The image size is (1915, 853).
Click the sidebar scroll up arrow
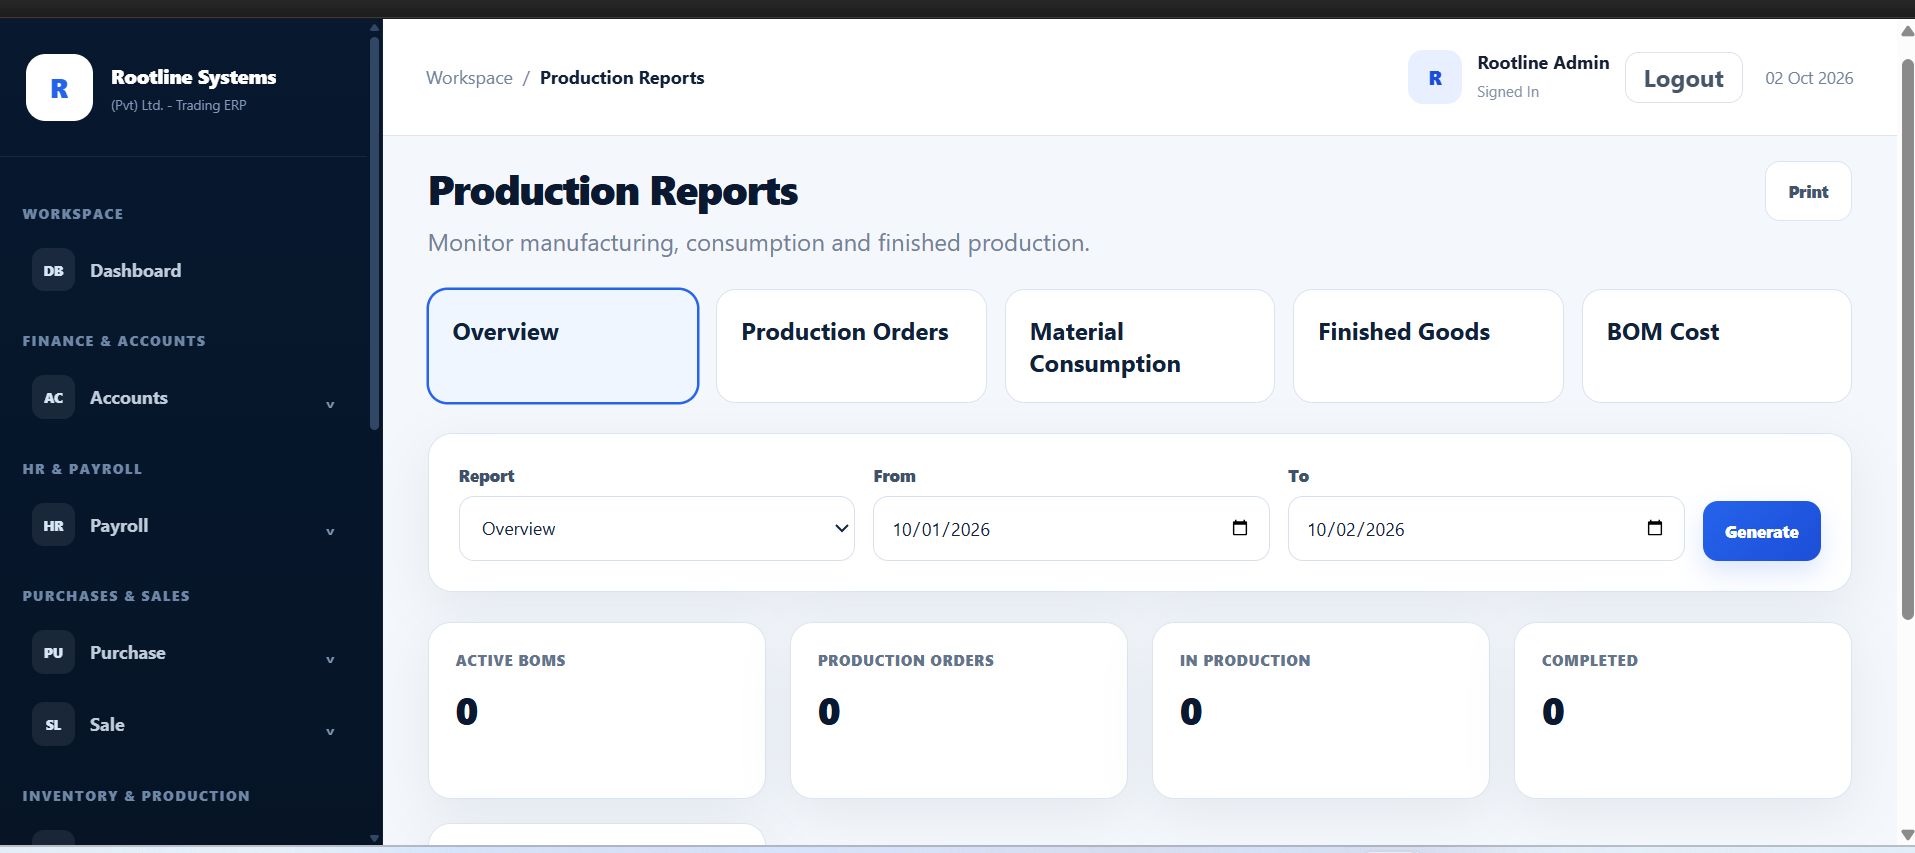click(374, 28)
